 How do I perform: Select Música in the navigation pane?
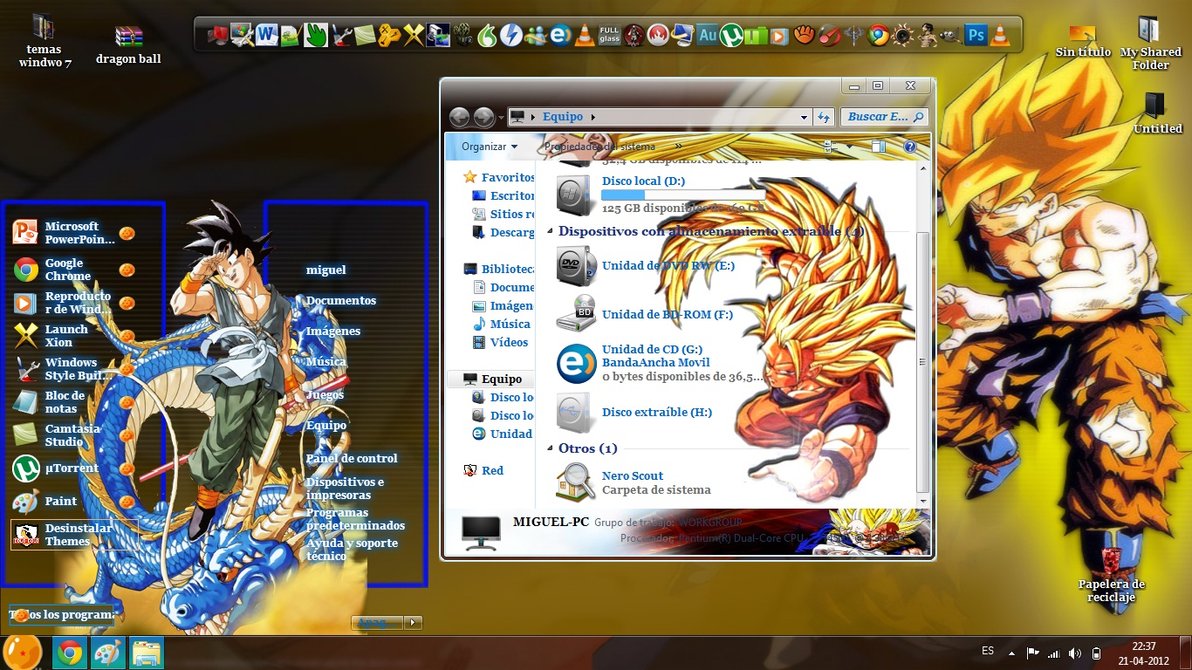[502, 324]
